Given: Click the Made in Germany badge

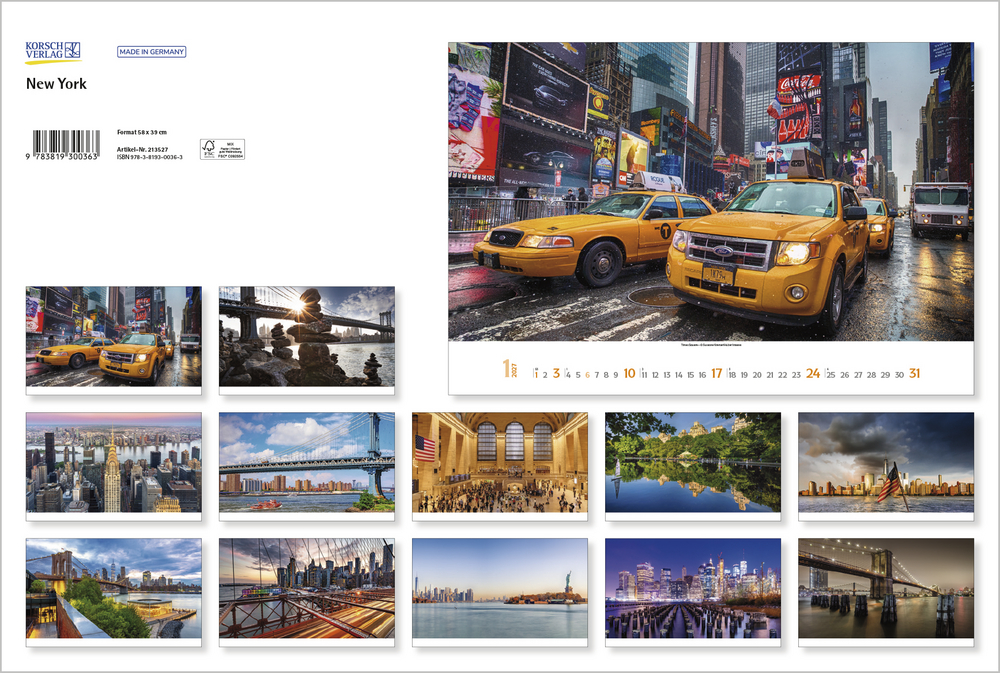Looking at the screenshot, I should (151, 52).
